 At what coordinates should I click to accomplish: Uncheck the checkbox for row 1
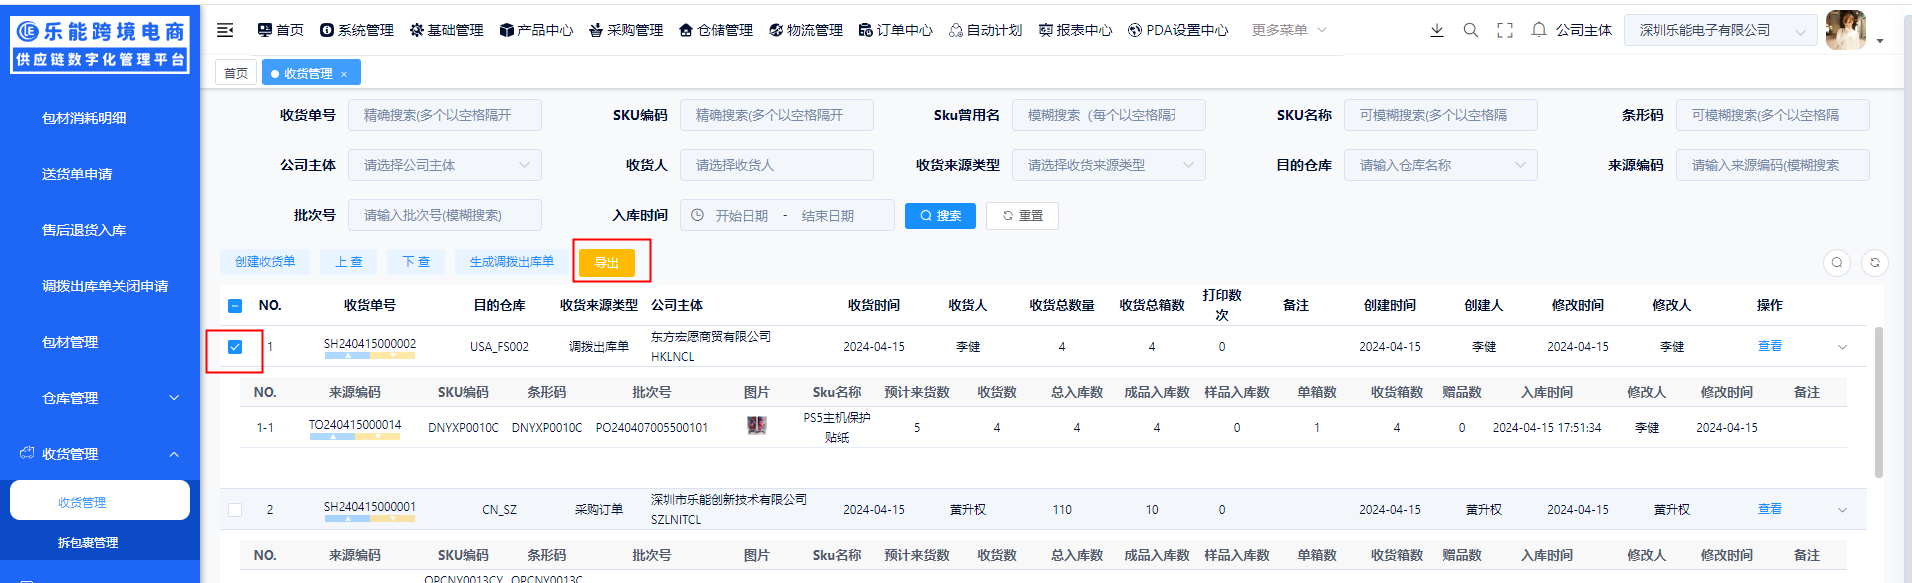pyautogui.click(x=235, y=347)
